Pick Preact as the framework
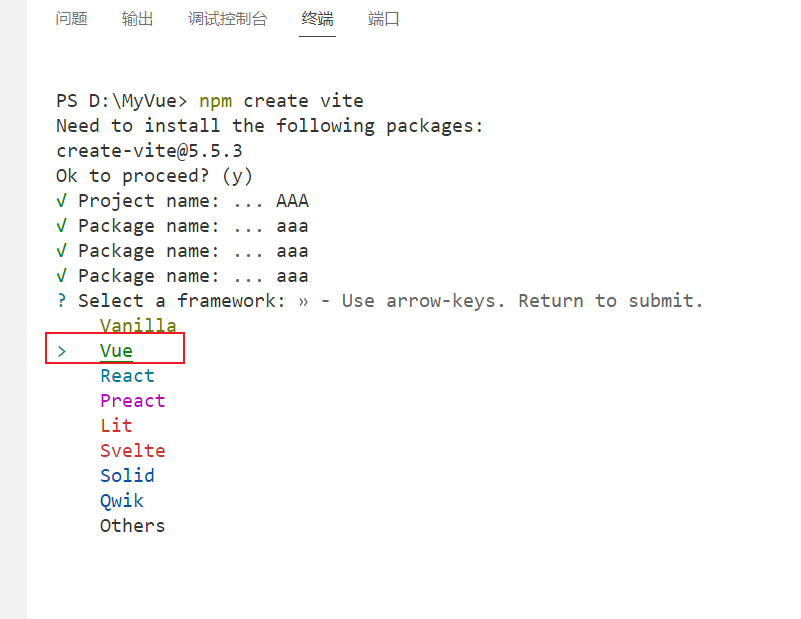This screenshot has height=619, width=801. click(x=132, y=400)
